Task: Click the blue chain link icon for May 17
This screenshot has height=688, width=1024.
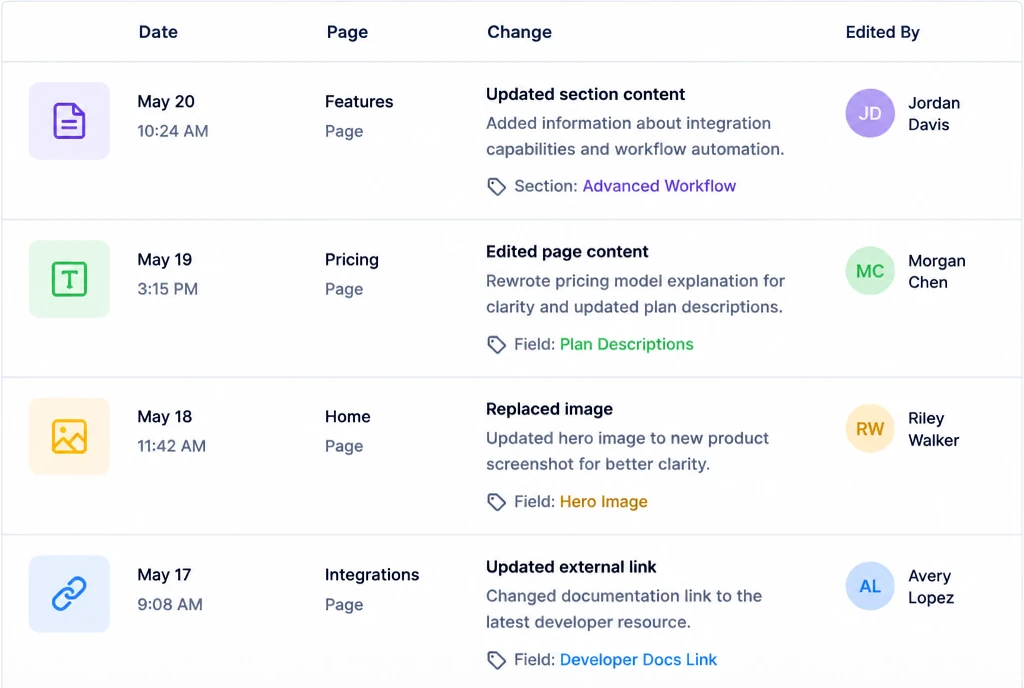Action: pos(69,593)
